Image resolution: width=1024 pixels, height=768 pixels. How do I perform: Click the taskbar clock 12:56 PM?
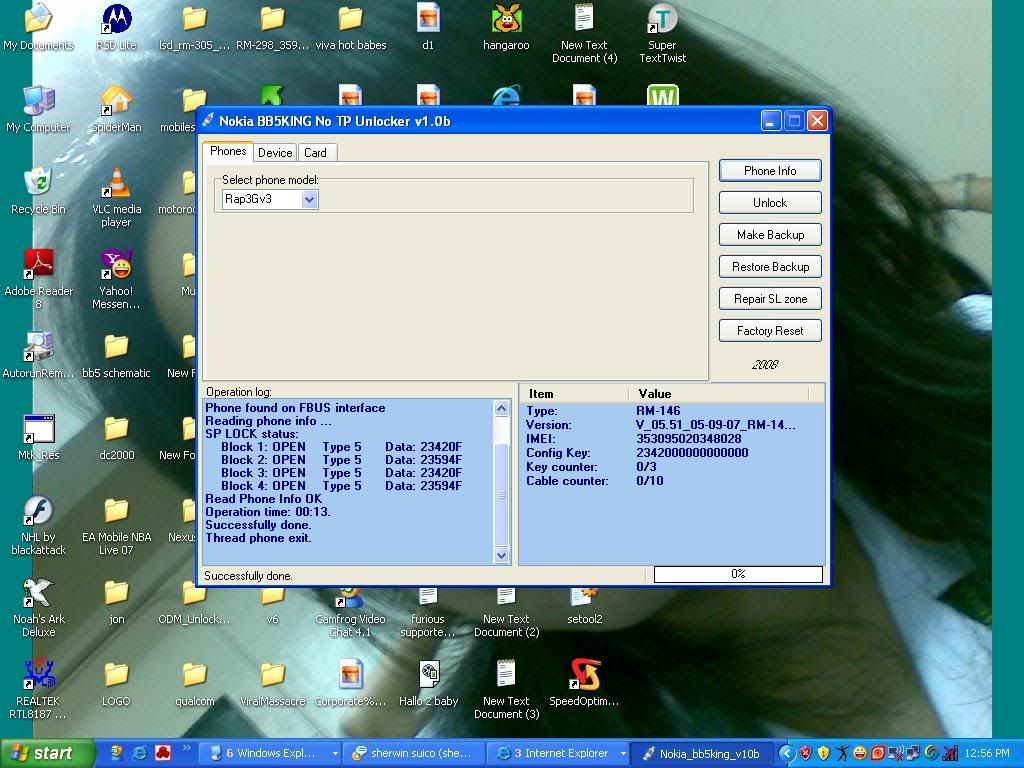tap(987, 754)
